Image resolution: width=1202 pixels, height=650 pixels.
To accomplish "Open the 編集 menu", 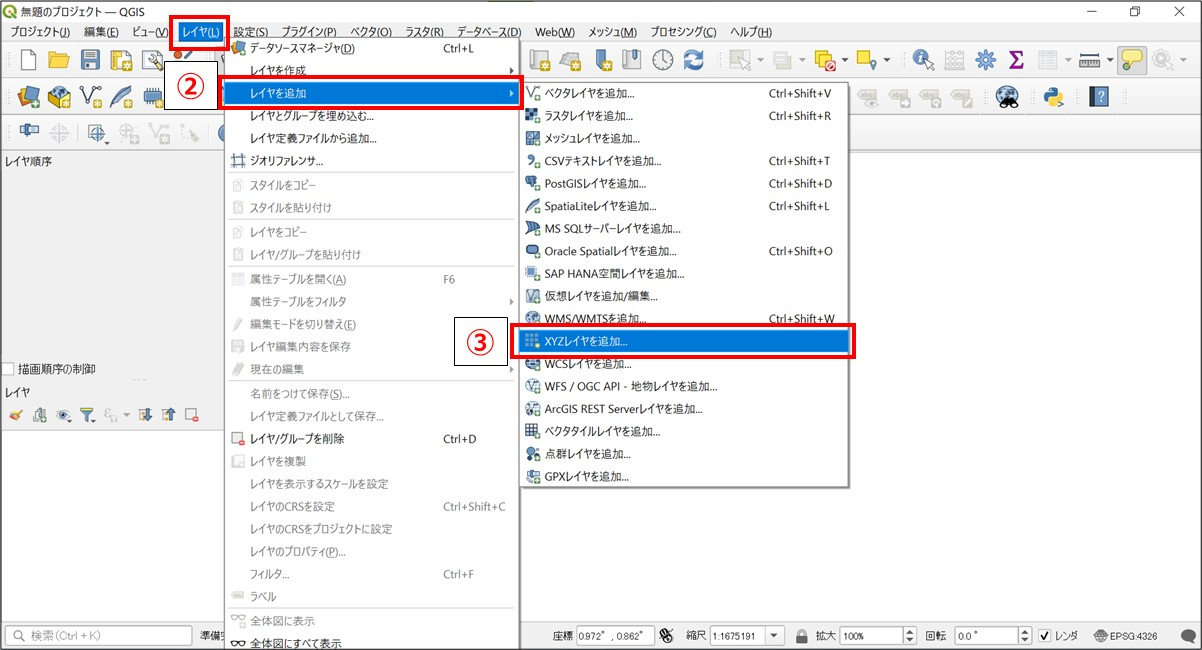I will tap(101, 32).
